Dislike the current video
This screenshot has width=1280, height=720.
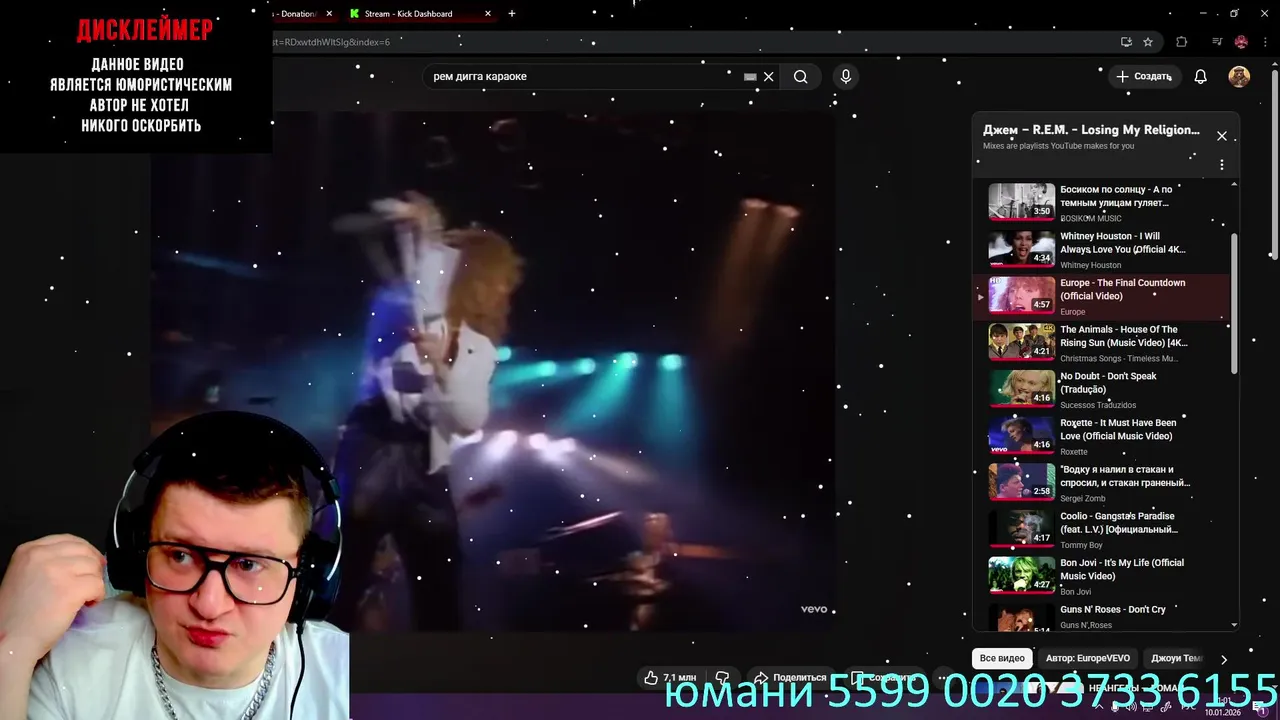coord(722,678)
